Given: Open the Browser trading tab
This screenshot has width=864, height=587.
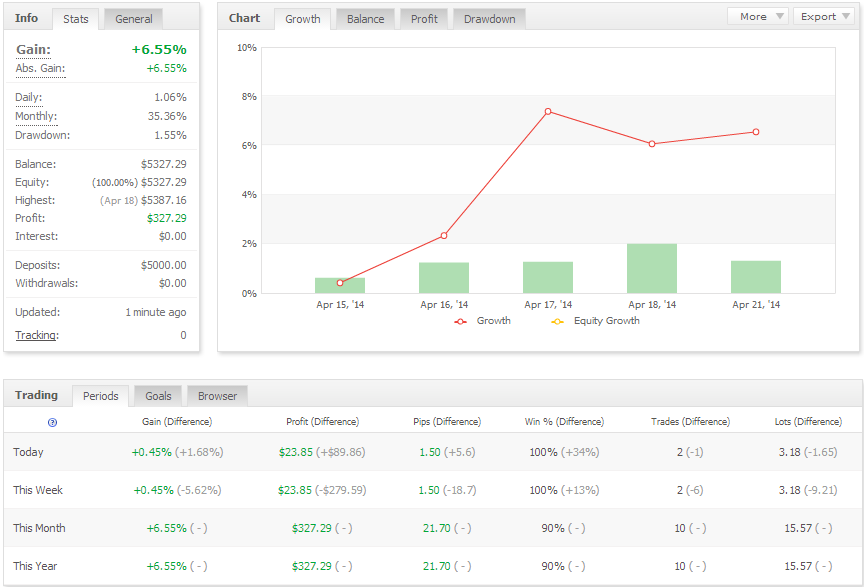Looking at the screenshot, I should tap(217, 396).
